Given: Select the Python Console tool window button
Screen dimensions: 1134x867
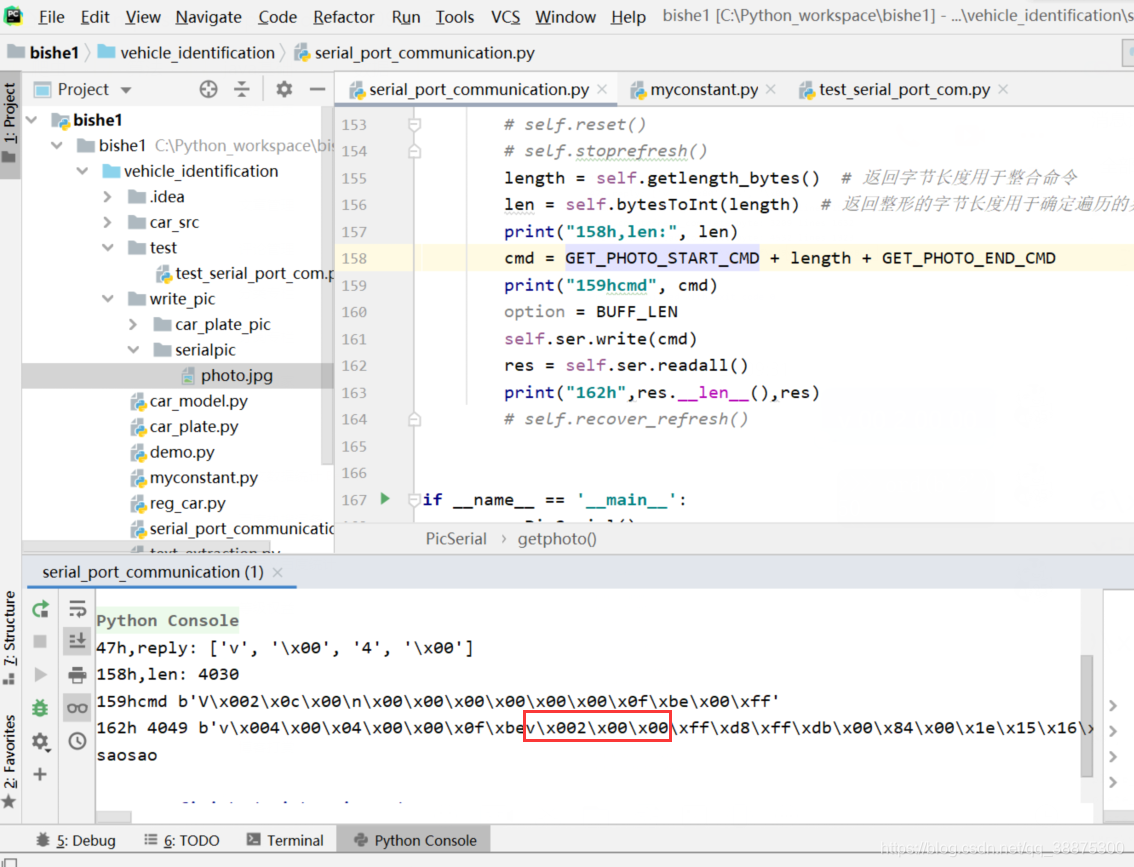Looking at the screenshot, I should pyautogui.click(x=414, y=840).
